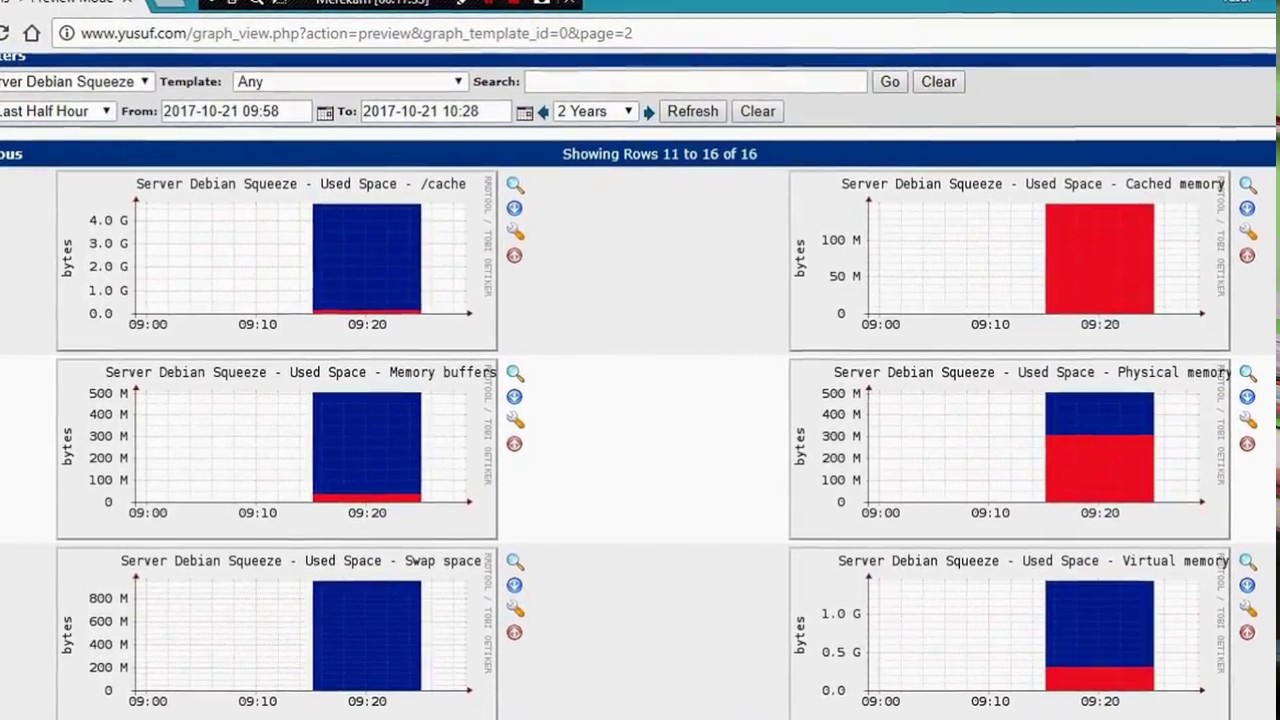The width and height of the screenshot is (1280, 720).
Task: Click blue icon beside Cached memory graph
Action: pos(1247,208)
